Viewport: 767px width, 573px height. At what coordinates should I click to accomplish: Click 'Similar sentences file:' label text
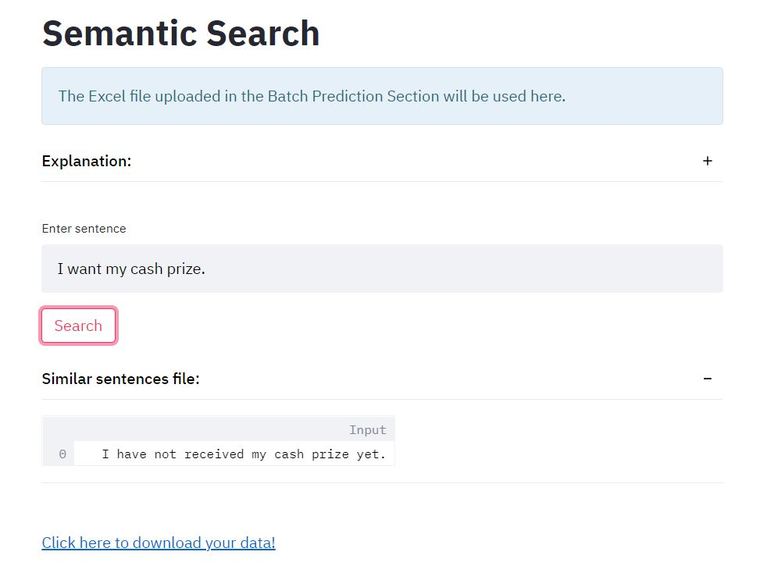click(121, 379)
